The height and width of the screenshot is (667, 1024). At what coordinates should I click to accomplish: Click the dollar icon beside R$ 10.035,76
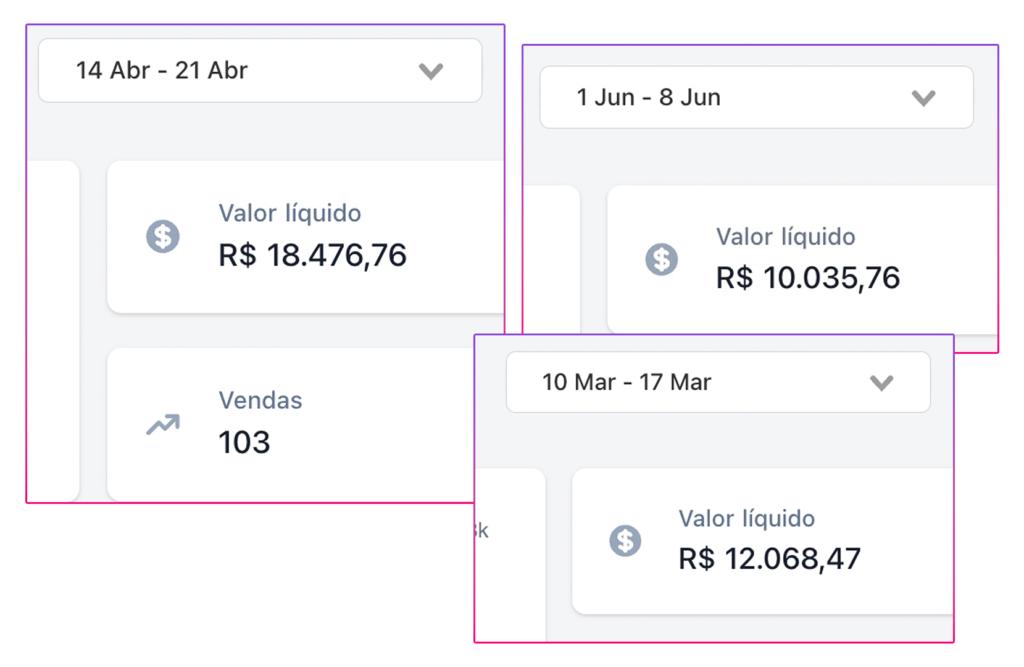click(660, 259)
